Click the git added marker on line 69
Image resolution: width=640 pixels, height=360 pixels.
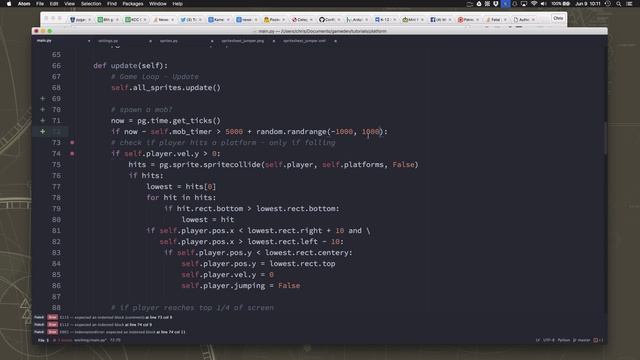[x=42, y=98]
